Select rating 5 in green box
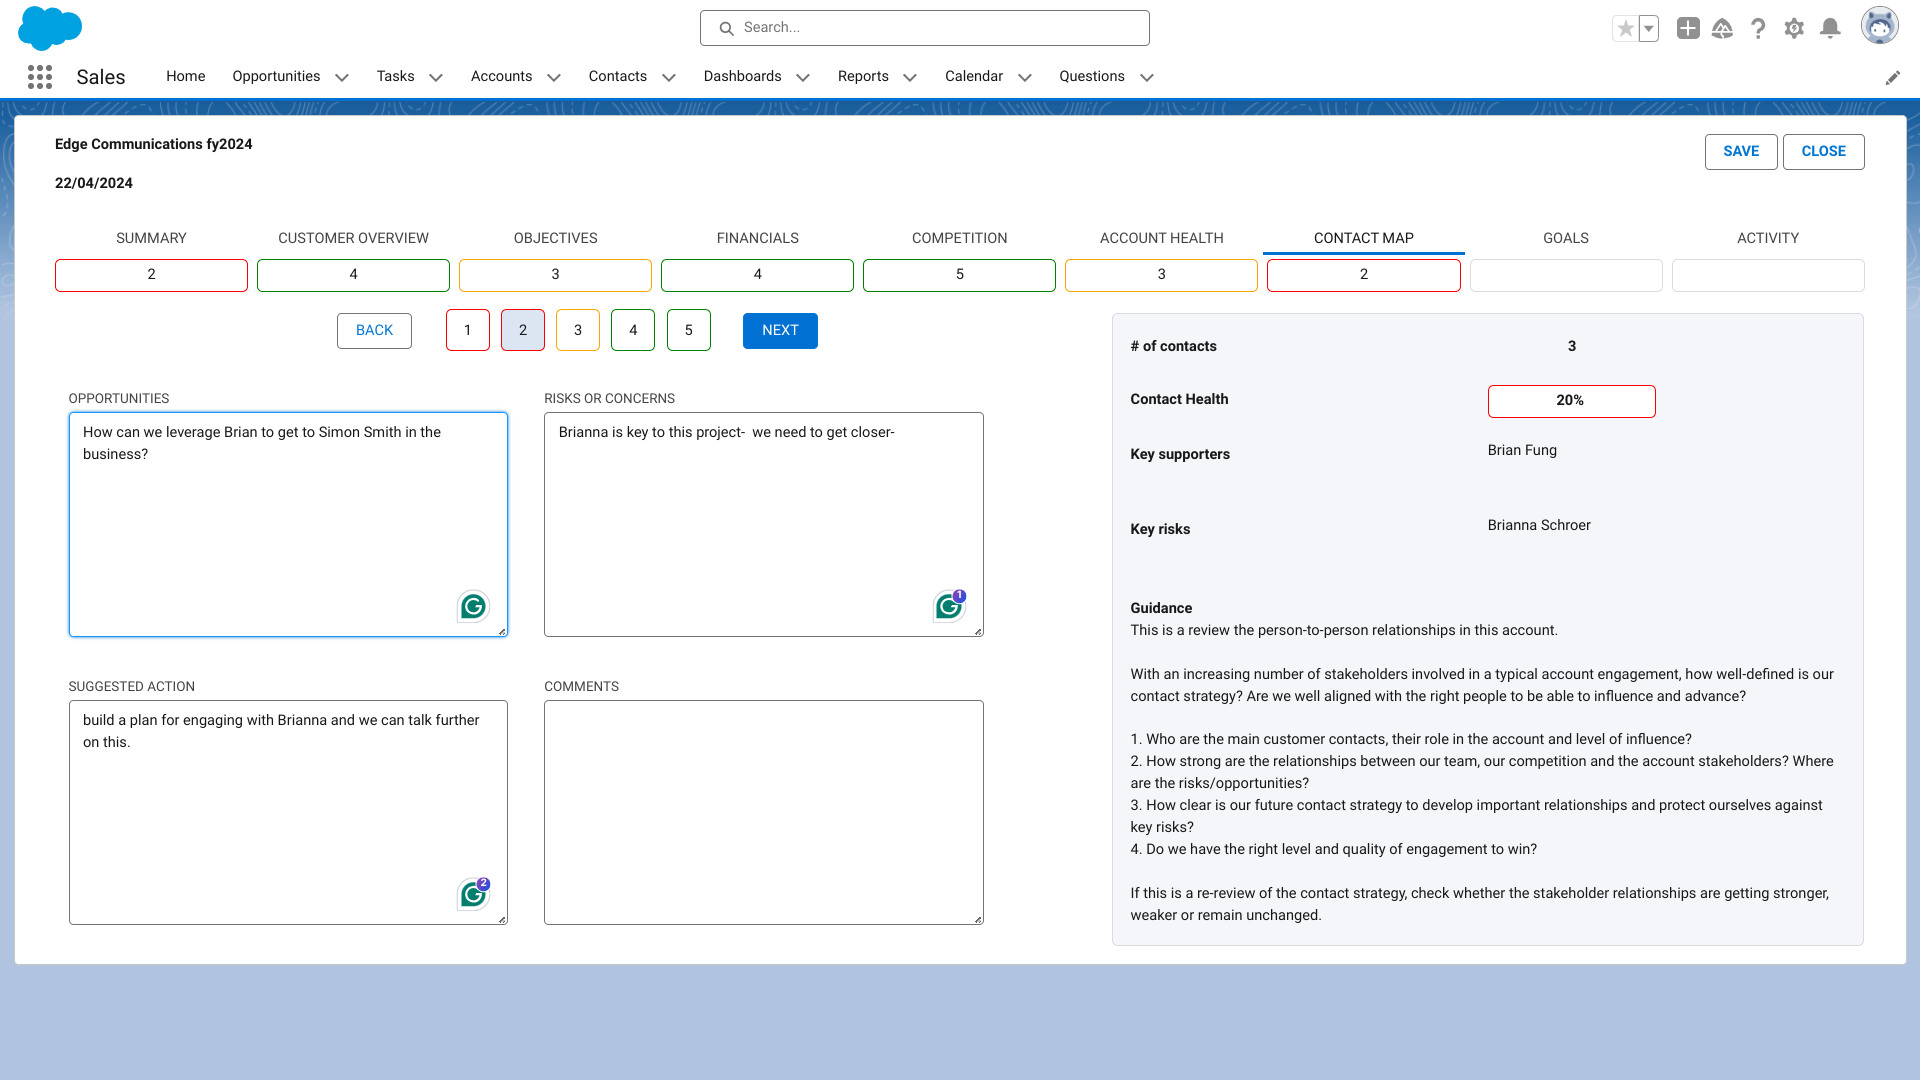Screen dimensions: 1920x1080 [x=688, y=330]
